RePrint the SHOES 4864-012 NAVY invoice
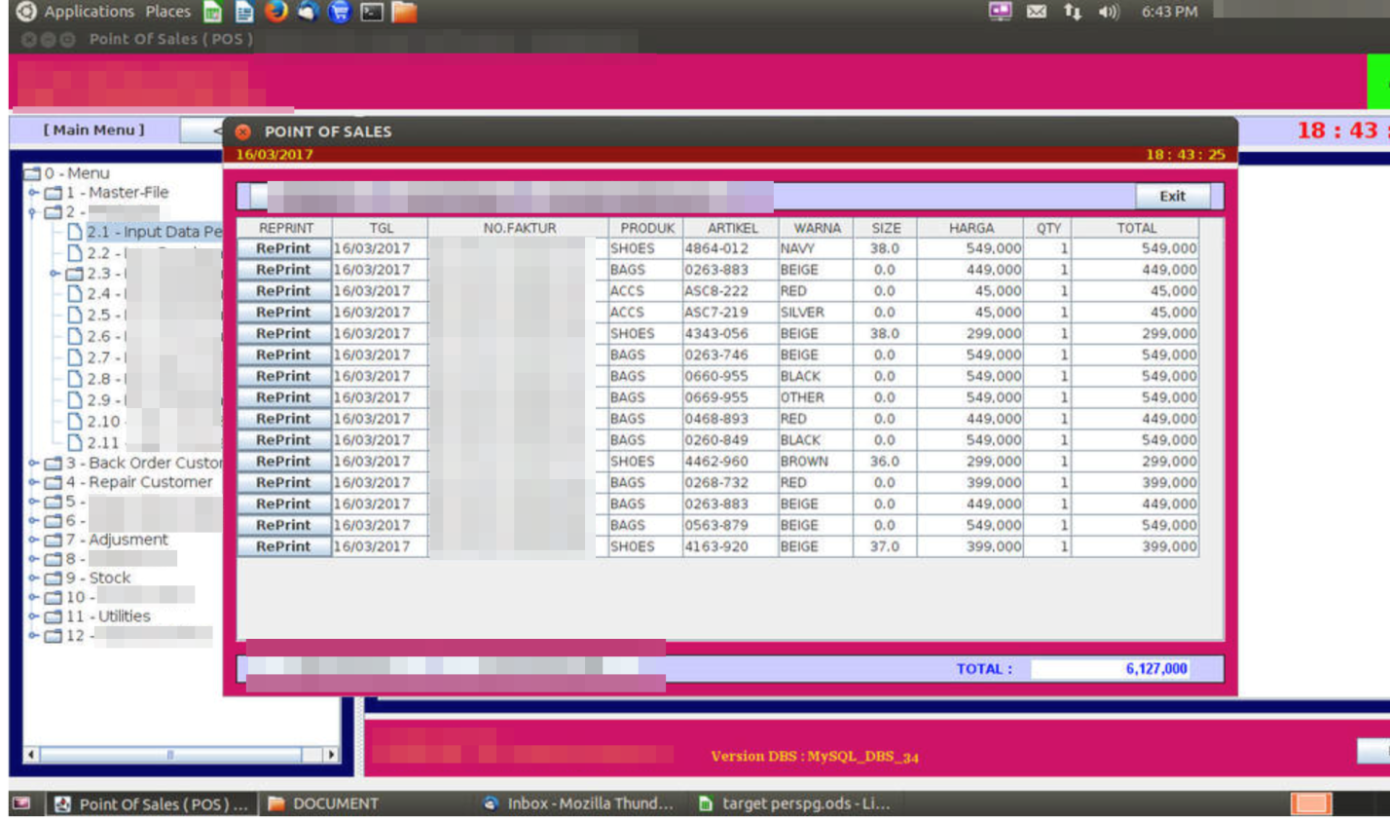Viewport: 1390px width, 822px height. pos(284,248)
